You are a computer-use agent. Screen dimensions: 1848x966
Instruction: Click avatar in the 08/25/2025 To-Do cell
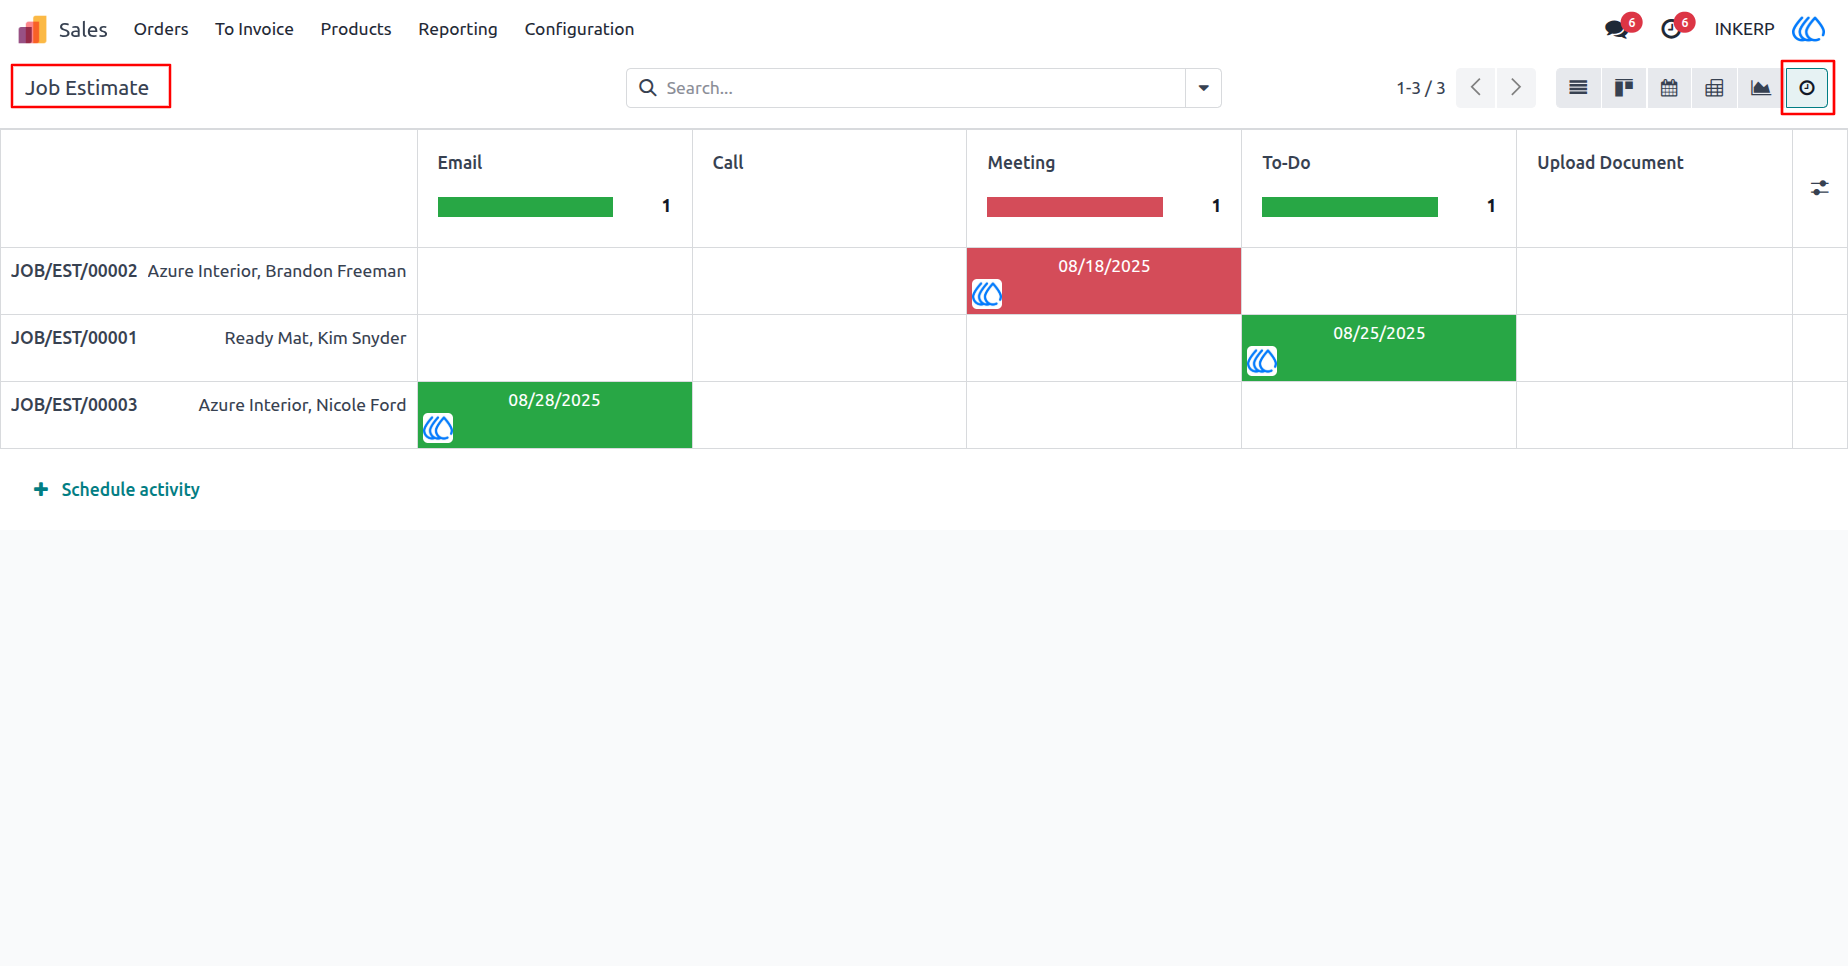1262,361
